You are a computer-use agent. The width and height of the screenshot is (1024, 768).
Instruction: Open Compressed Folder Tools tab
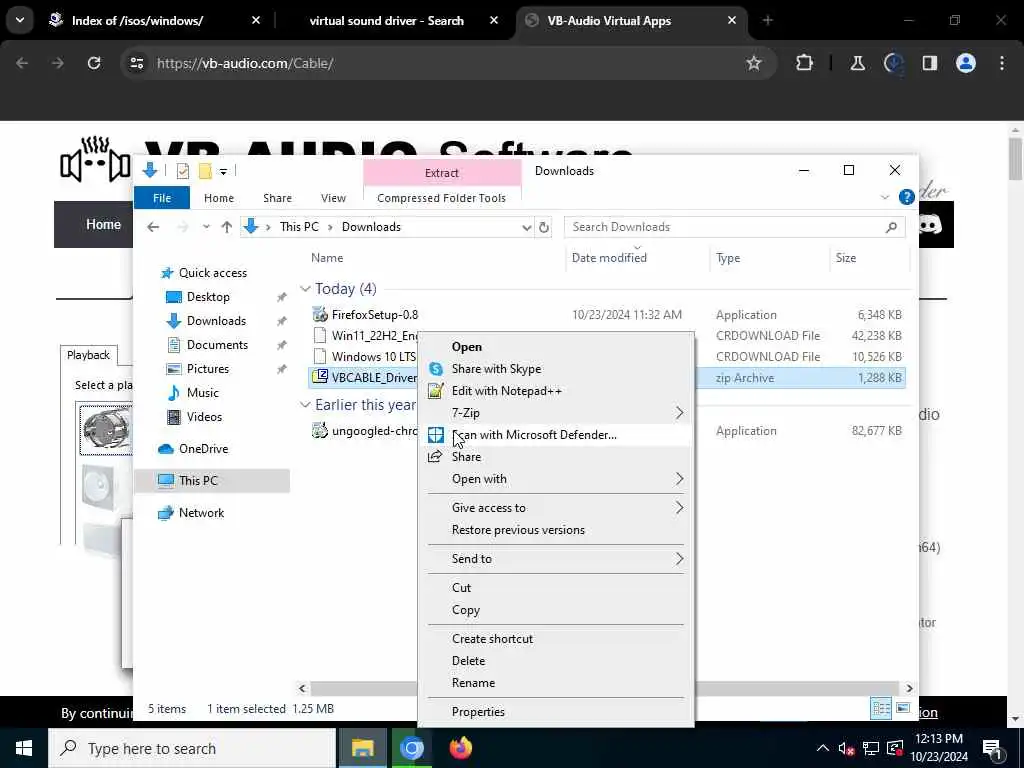(441, 198)
